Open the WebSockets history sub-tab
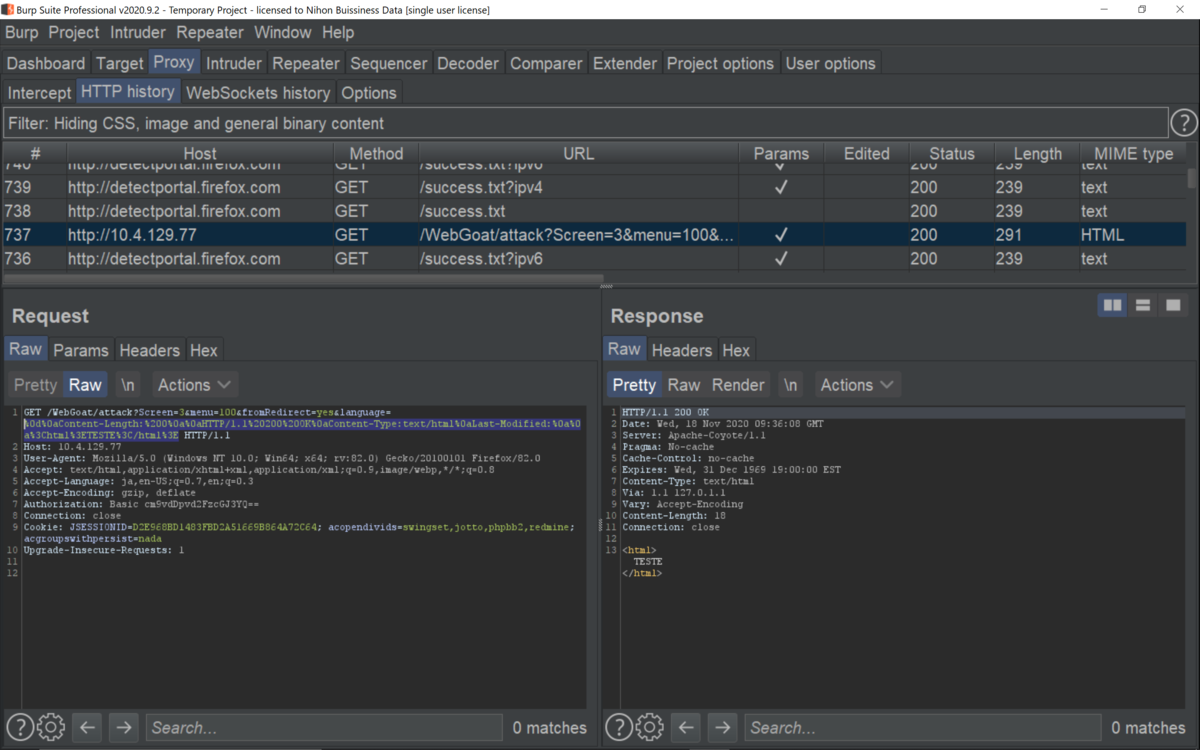The width and height of the screenshot is (1200, 750). pos(258,93)
